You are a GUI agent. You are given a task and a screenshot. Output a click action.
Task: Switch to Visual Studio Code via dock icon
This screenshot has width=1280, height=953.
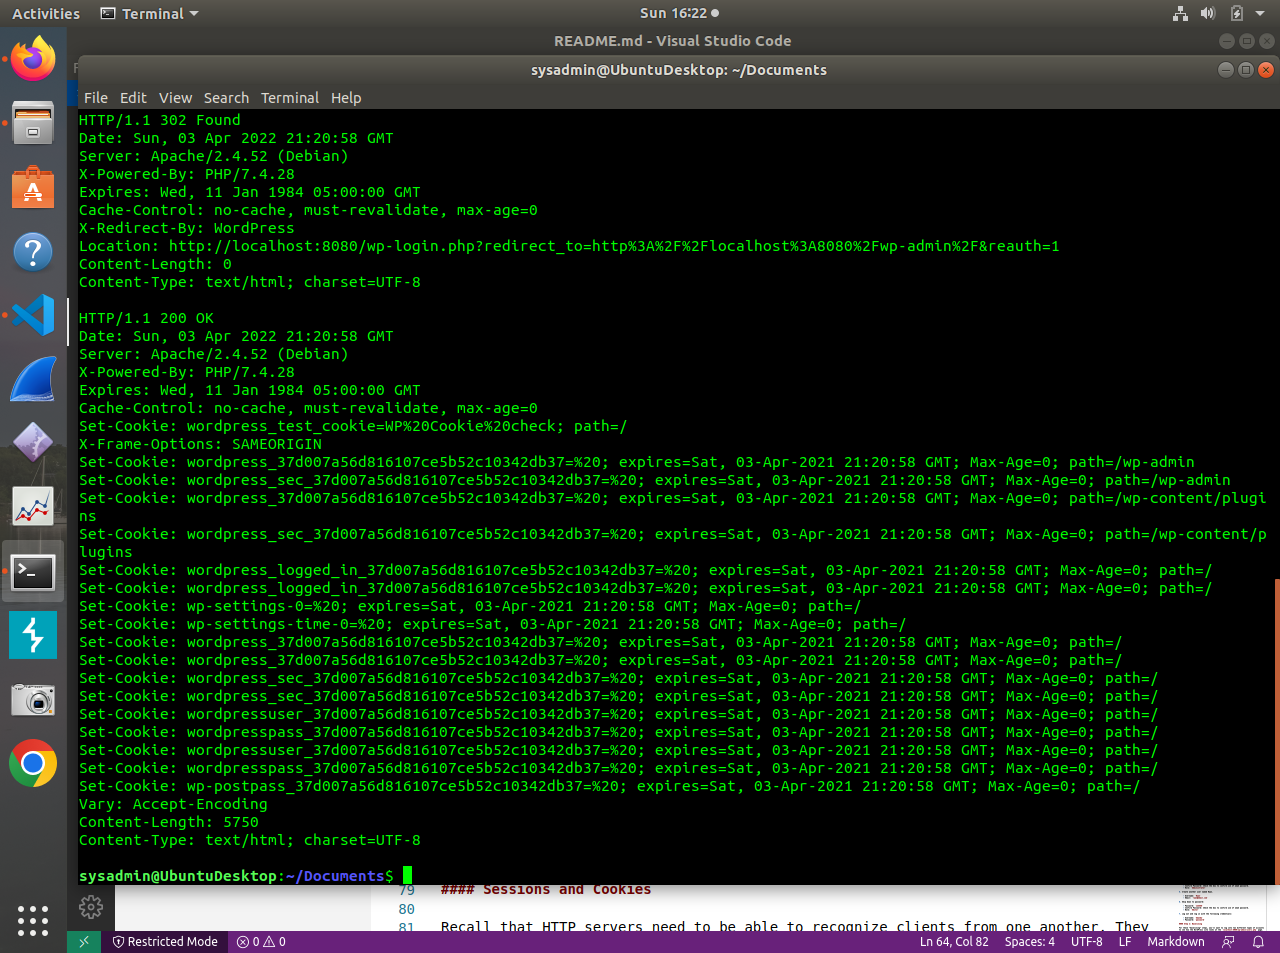click(33, 315)
